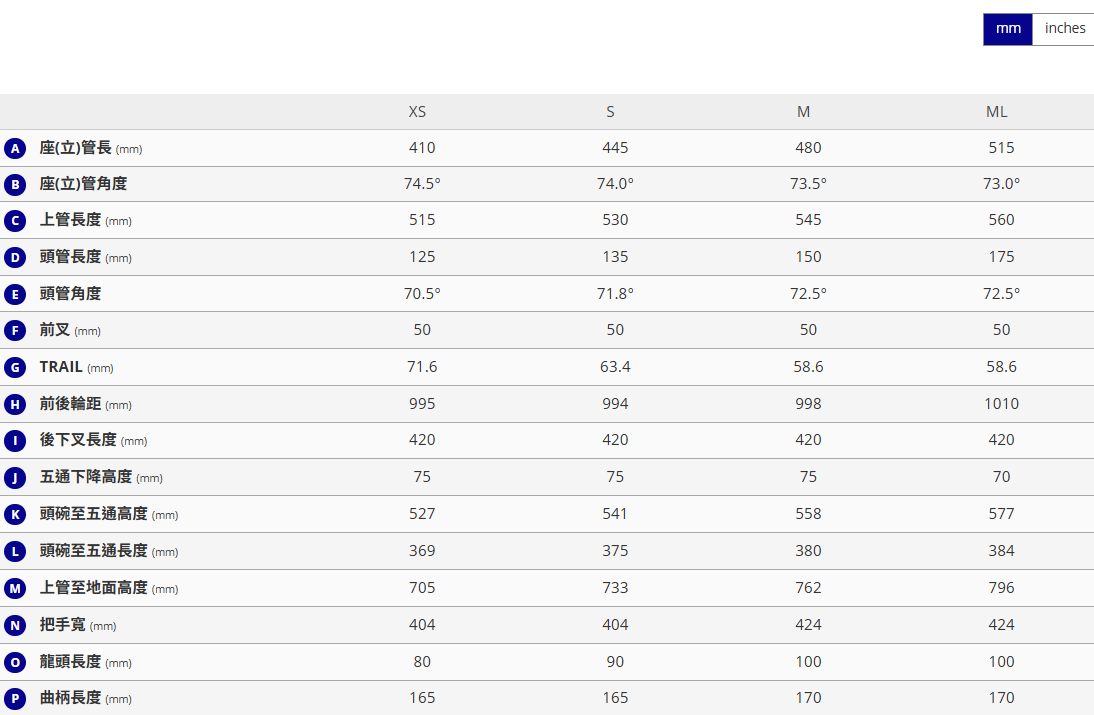Select the N badge for 把手寬

coord(14,626)
